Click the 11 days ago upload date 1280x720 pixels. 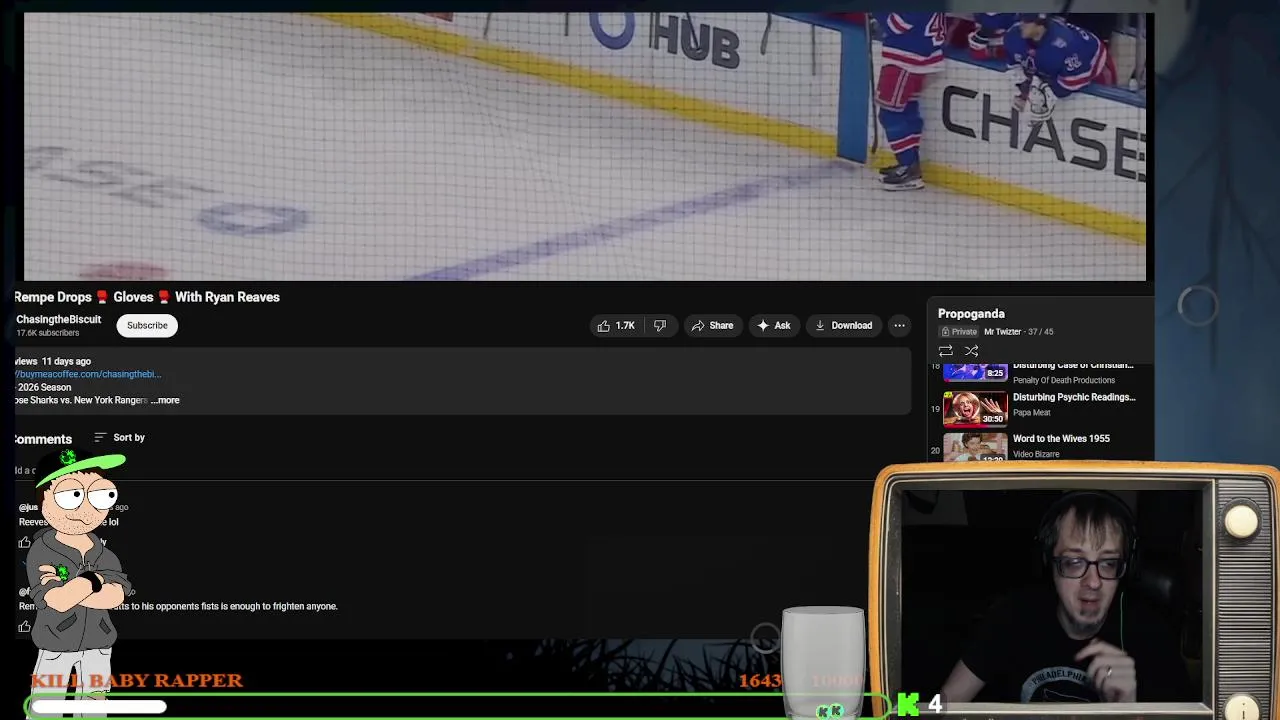pyautogui.click(x=66, y=361)
